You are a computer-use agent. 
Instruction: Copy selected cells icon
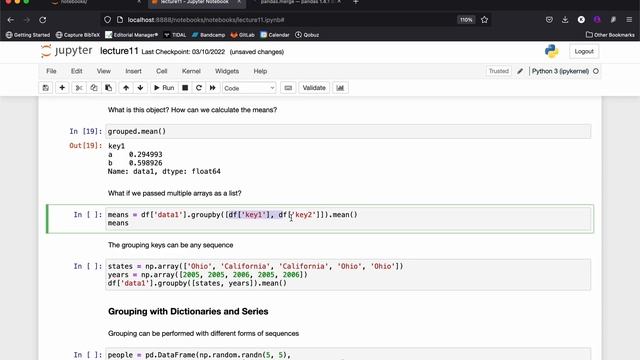coord(94,88)
